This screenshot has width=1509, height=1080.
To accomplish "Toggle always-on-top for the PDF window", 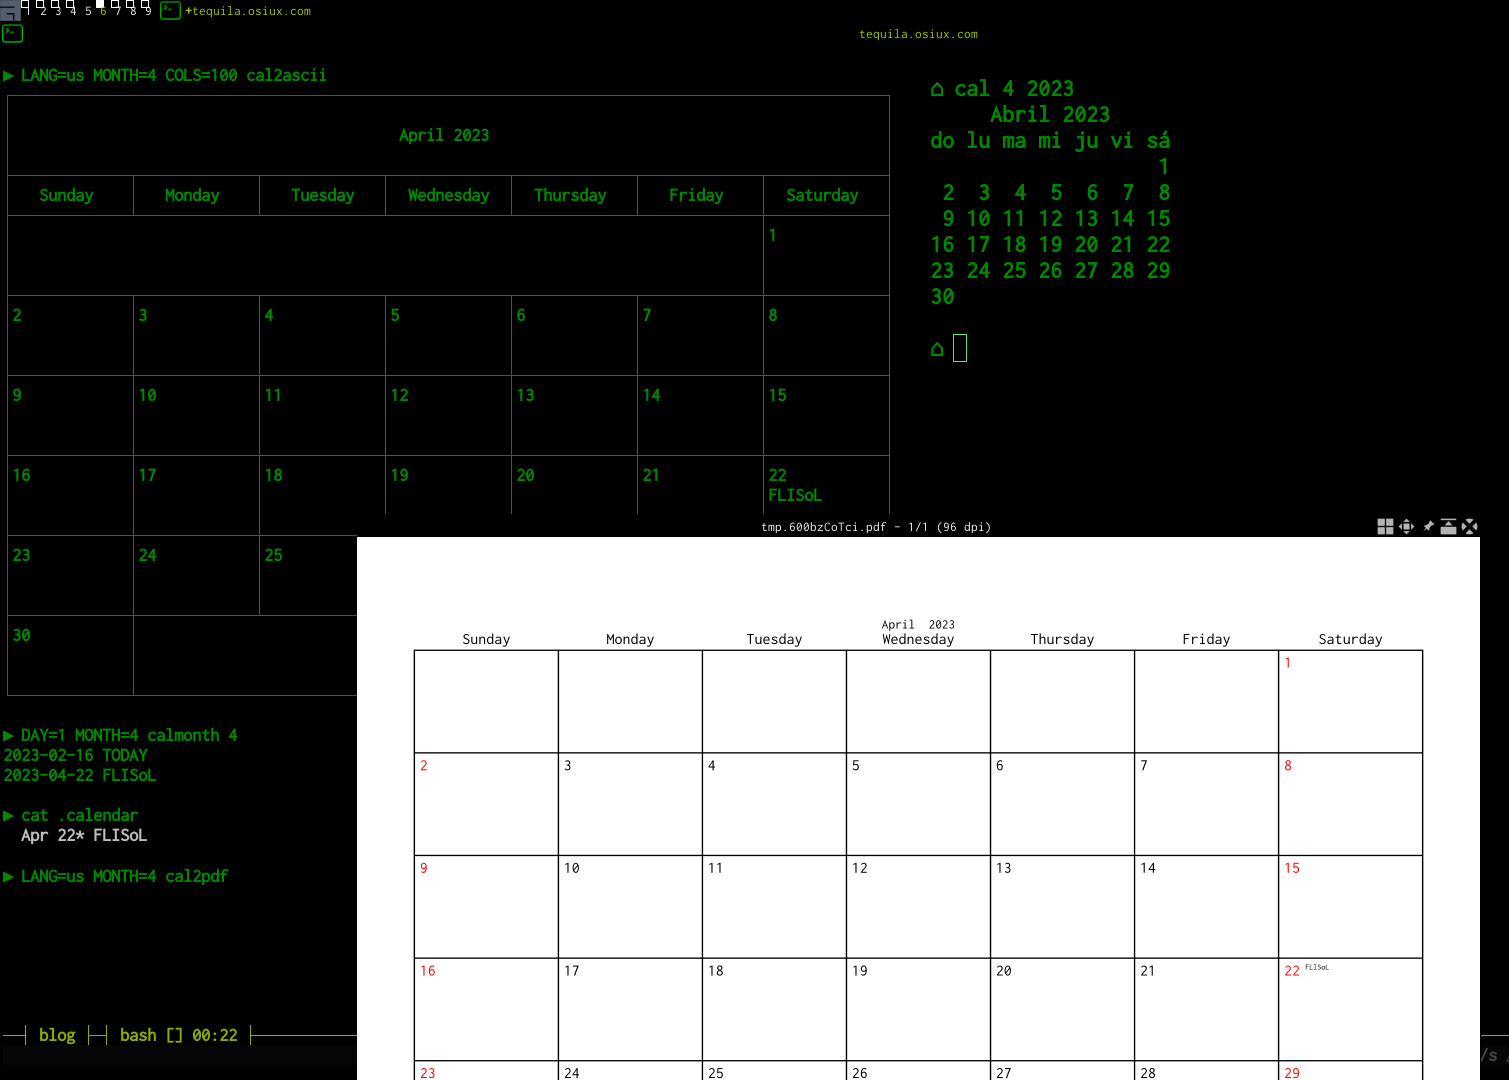I will (x=1448, y=526).
